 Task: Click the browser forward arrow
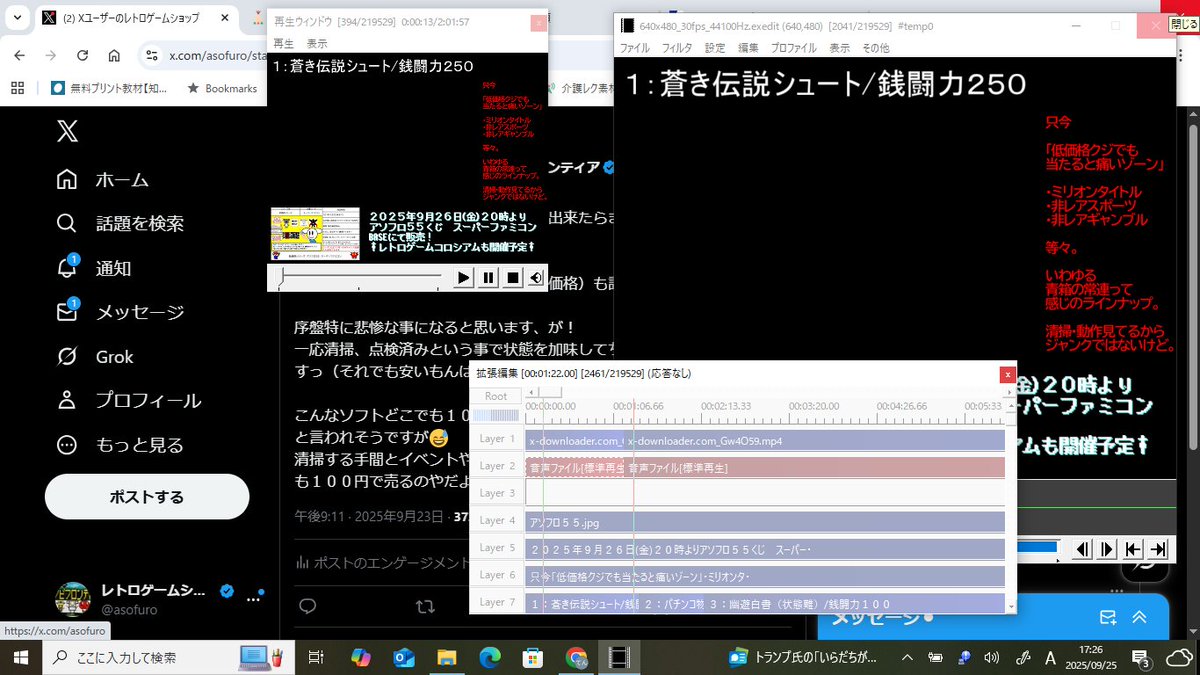(52, 56)
